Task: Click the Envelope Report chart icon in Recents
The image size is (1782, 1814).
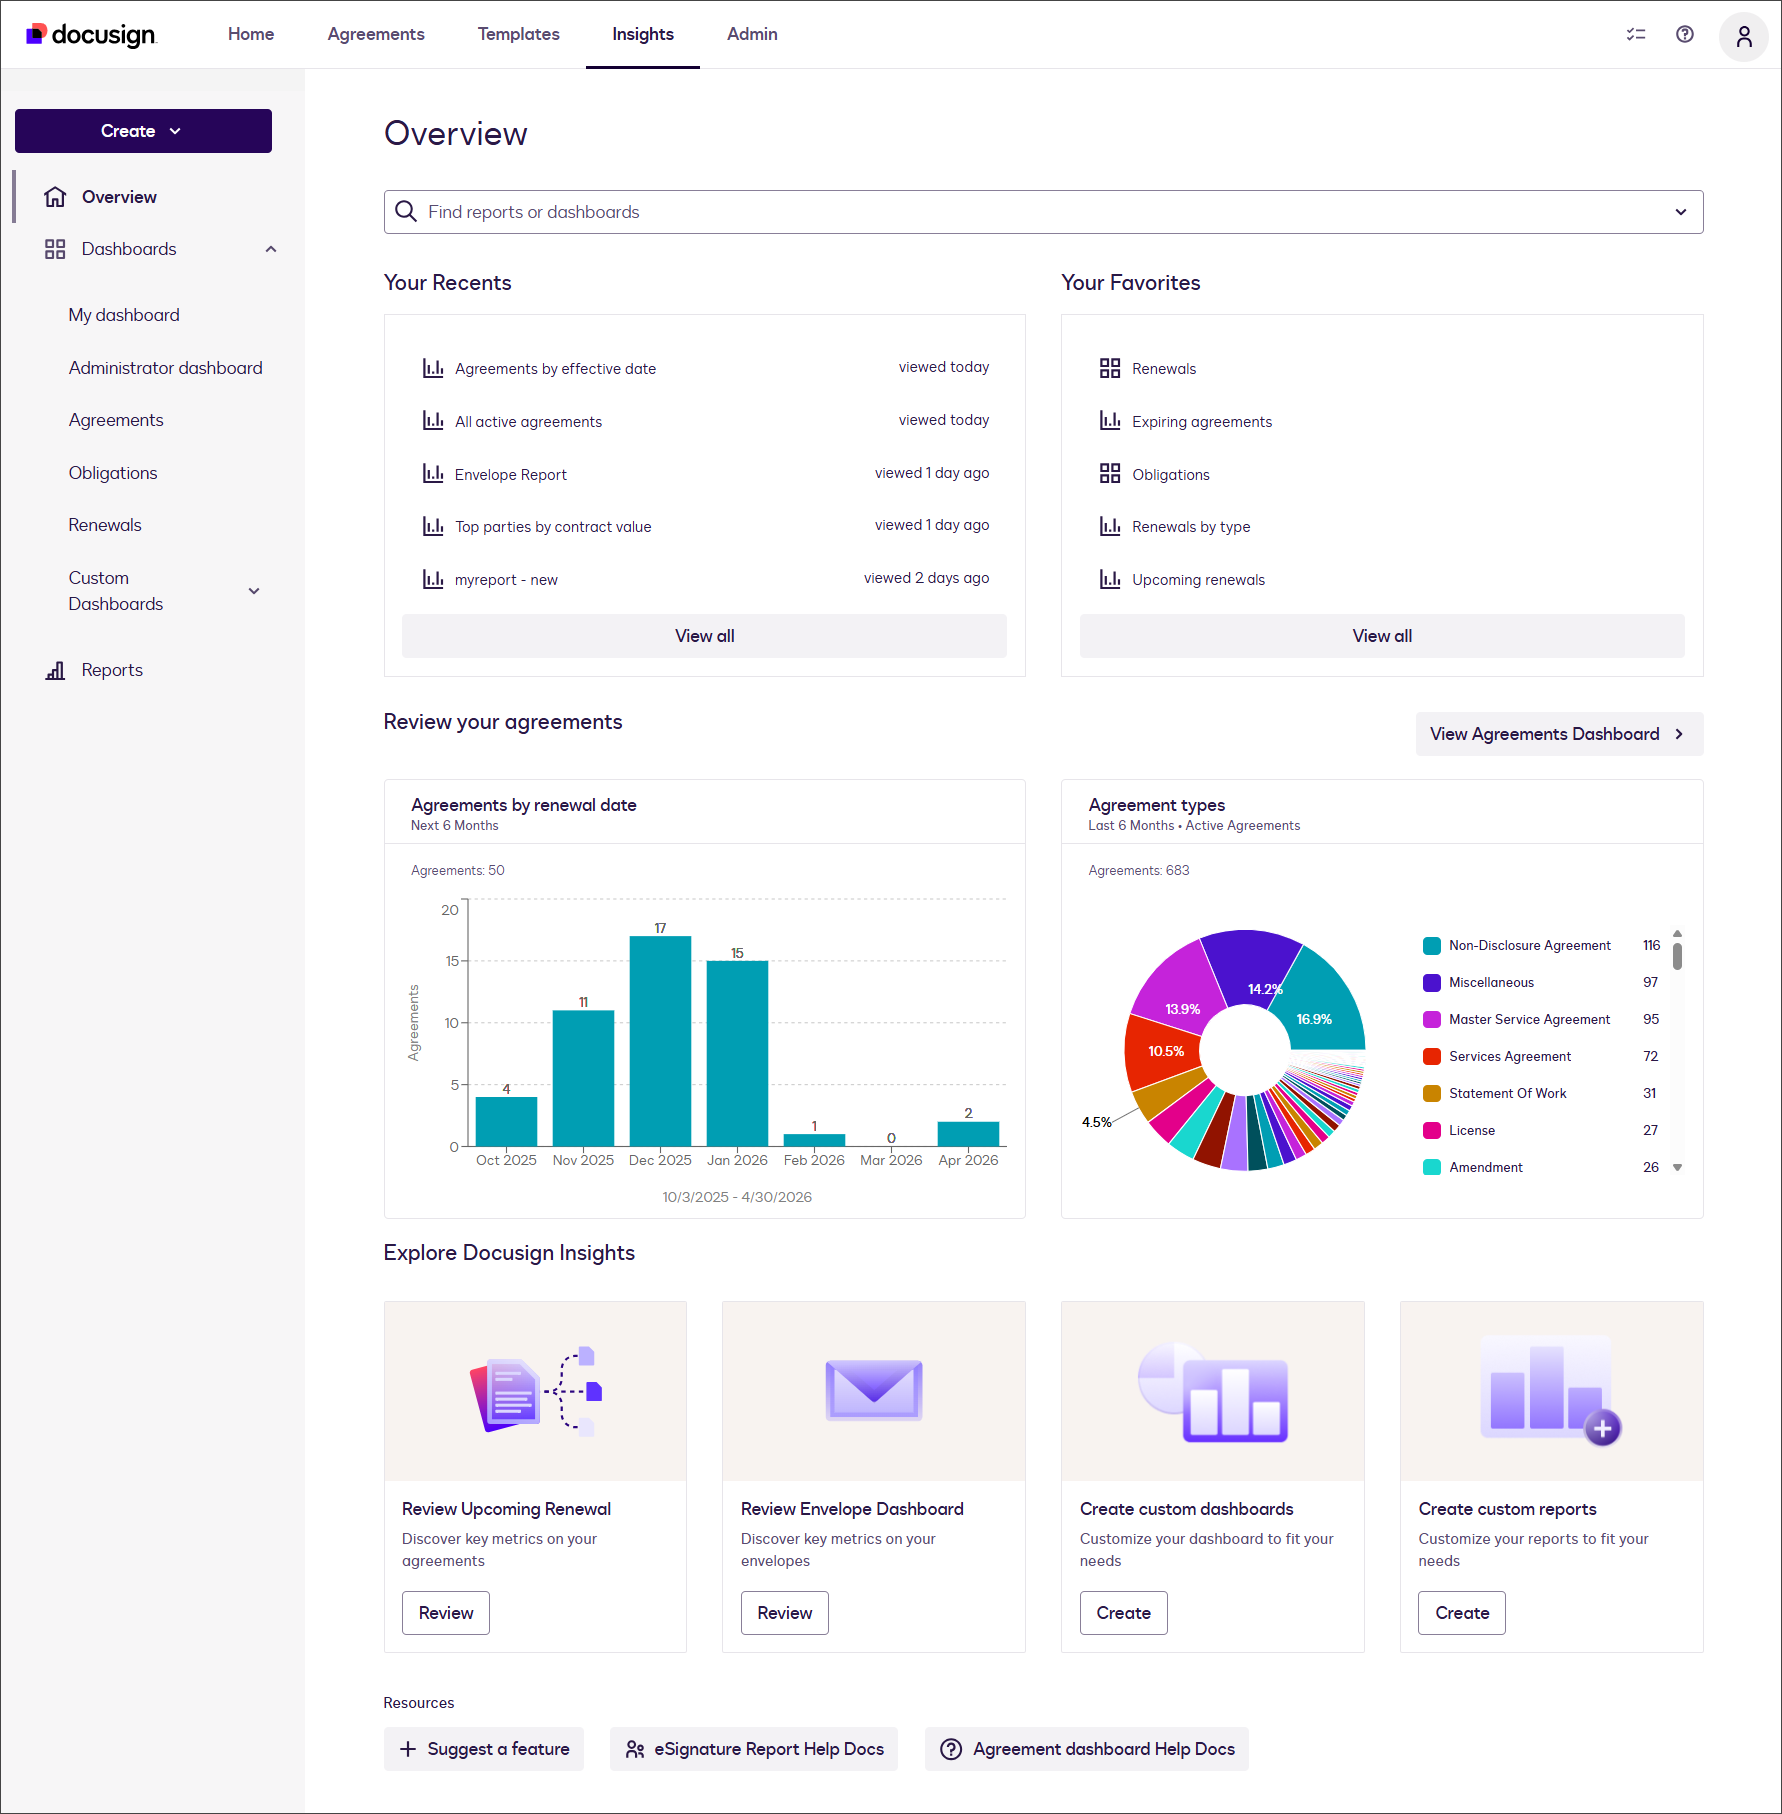Action: (x=433, y=474)
